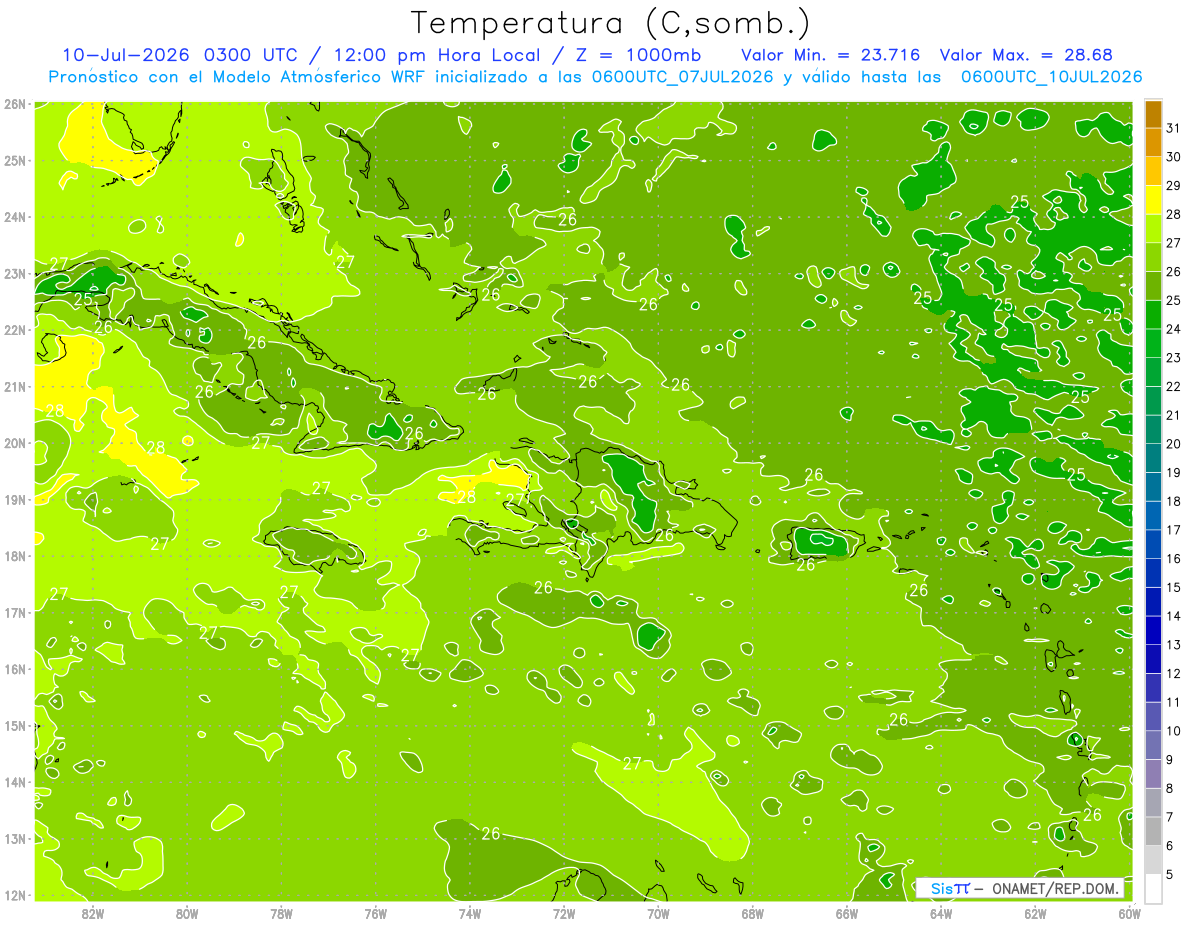Click the "21N" latitude label

(x=15, y=387)
